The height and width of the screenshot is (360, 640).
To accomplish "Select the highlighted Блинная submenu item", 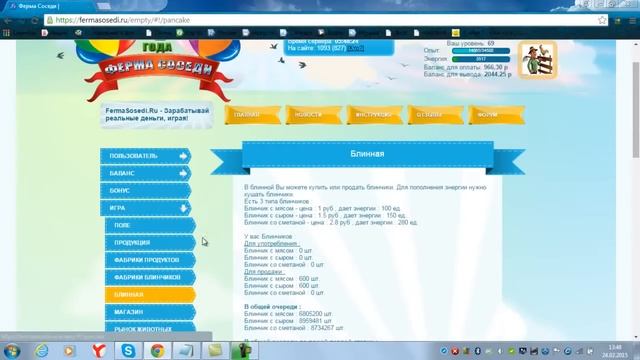I will coord(150,295).
